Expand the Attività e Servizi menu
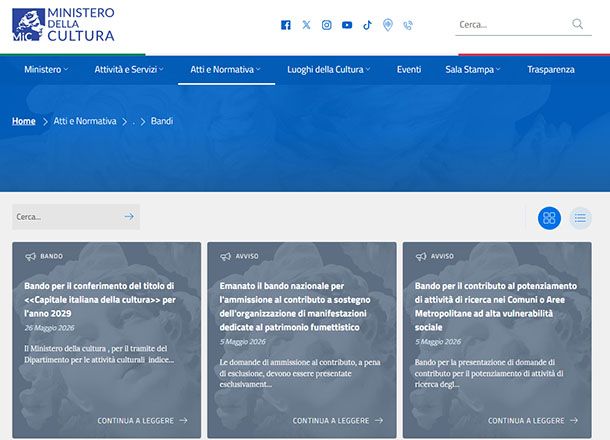The width and height of the screenshot is (610, 440). click(129, 69)
